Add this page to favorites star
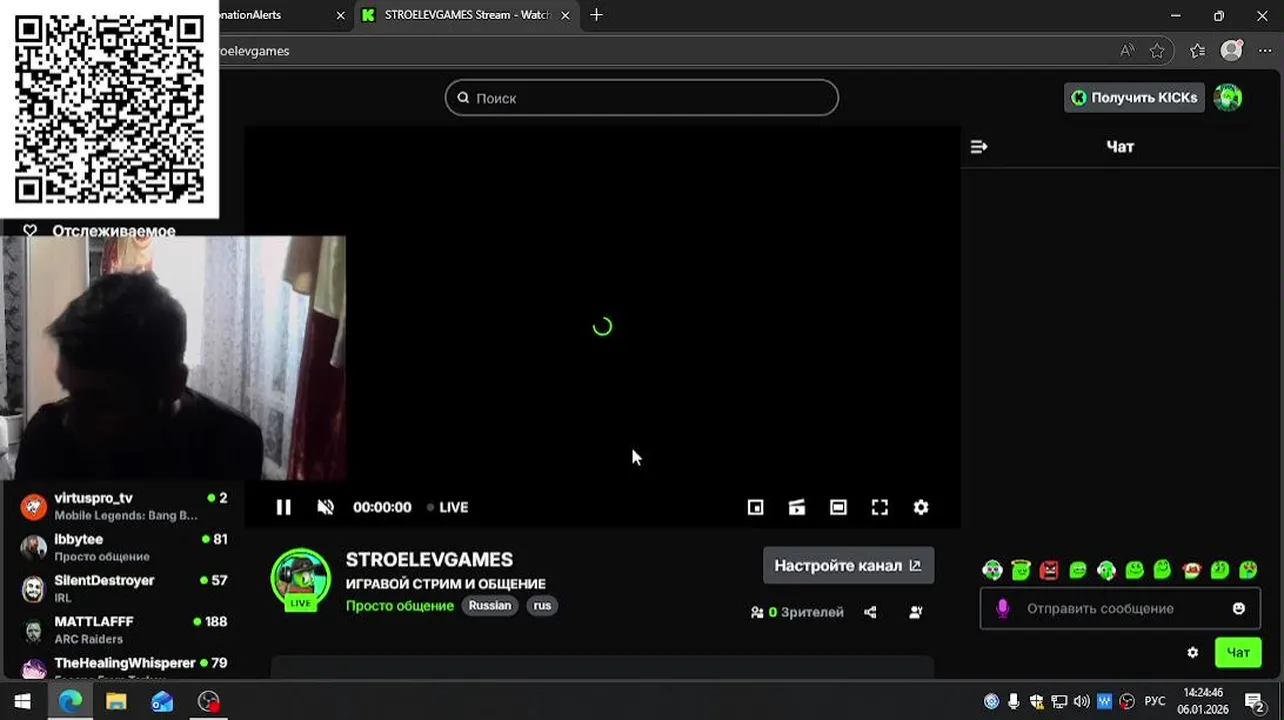This screenshot has width=1284, height=720. tap(1157, 51)
